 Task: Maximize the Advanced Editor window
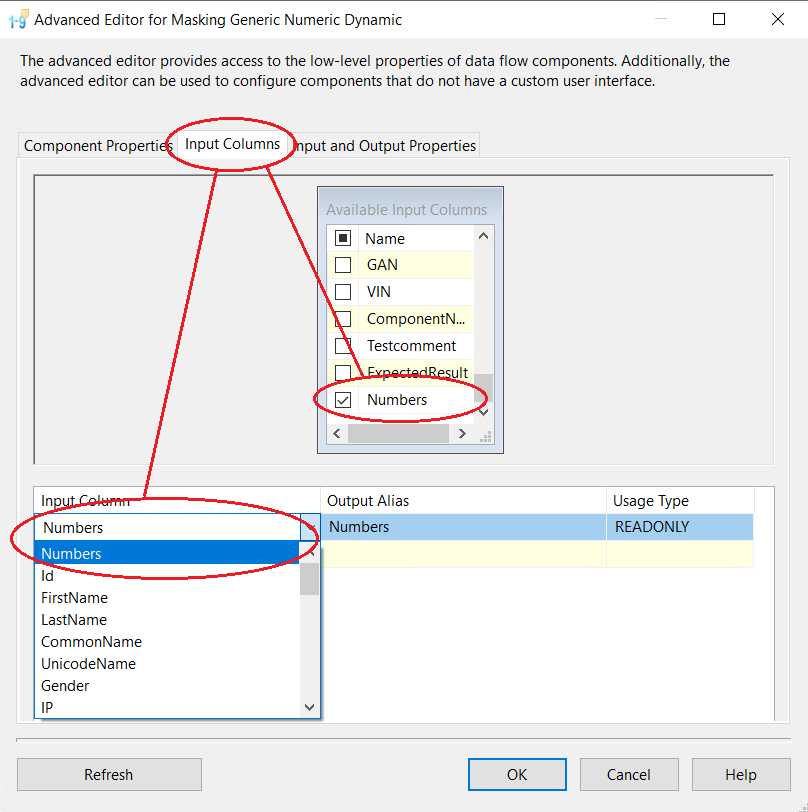tap(719, 20)
